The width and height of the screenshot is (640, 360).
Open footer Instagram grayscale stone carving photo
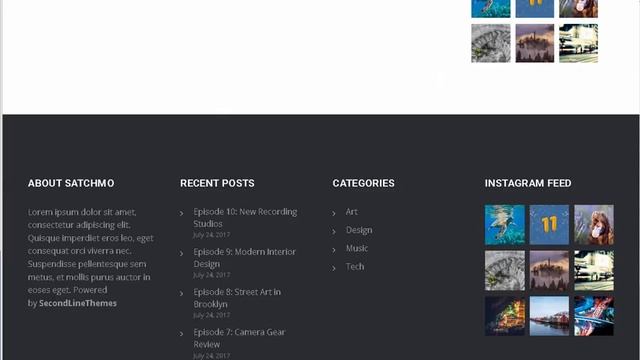505,271
